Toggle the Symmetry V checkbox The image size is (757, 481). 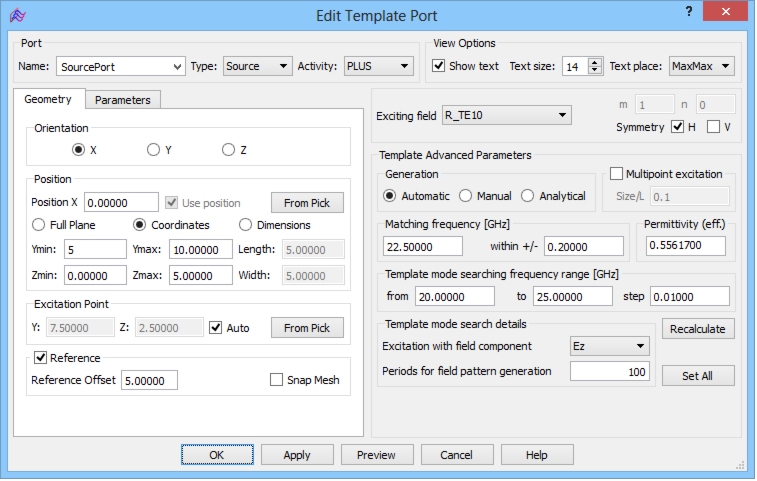point(713,127)
